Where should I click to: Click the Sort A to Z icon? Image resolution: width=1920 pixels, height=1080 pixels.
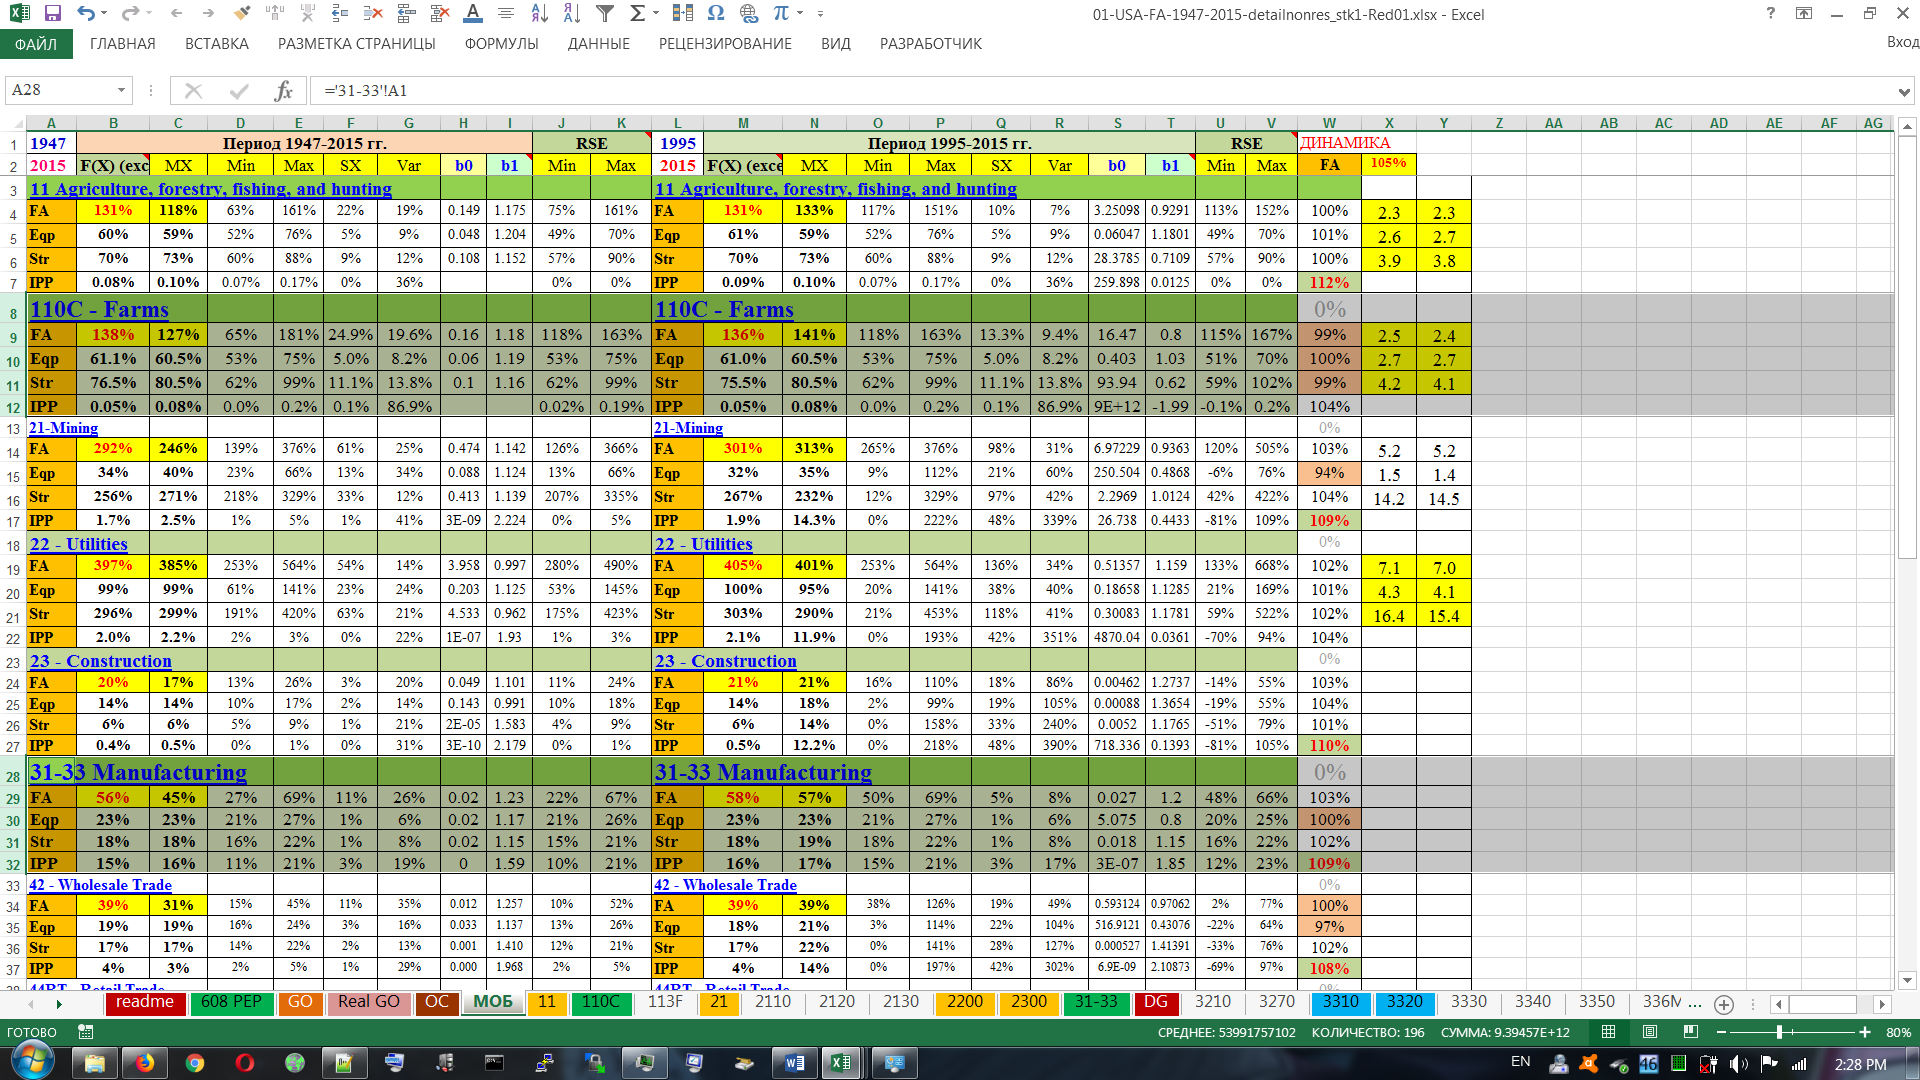(x=539, y=14)
